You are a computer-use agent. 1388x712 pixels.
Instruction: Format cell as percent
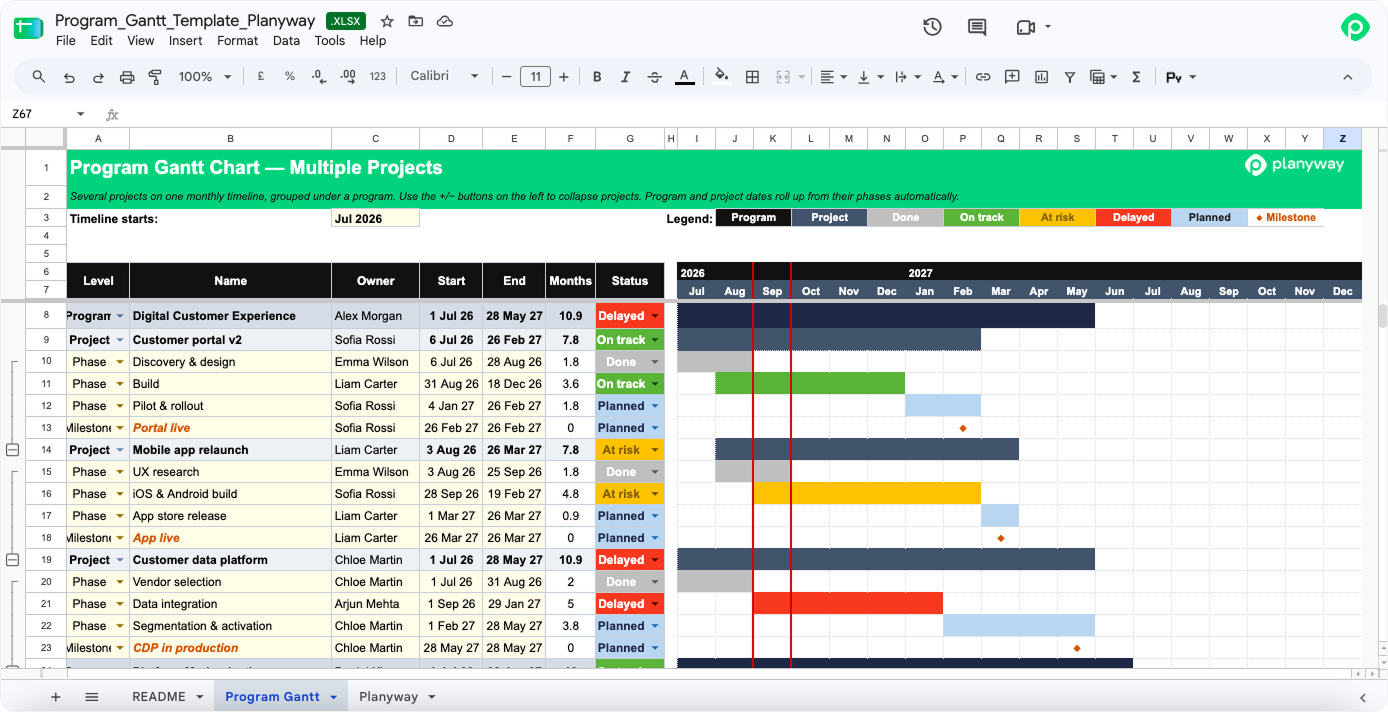point(290,77)
